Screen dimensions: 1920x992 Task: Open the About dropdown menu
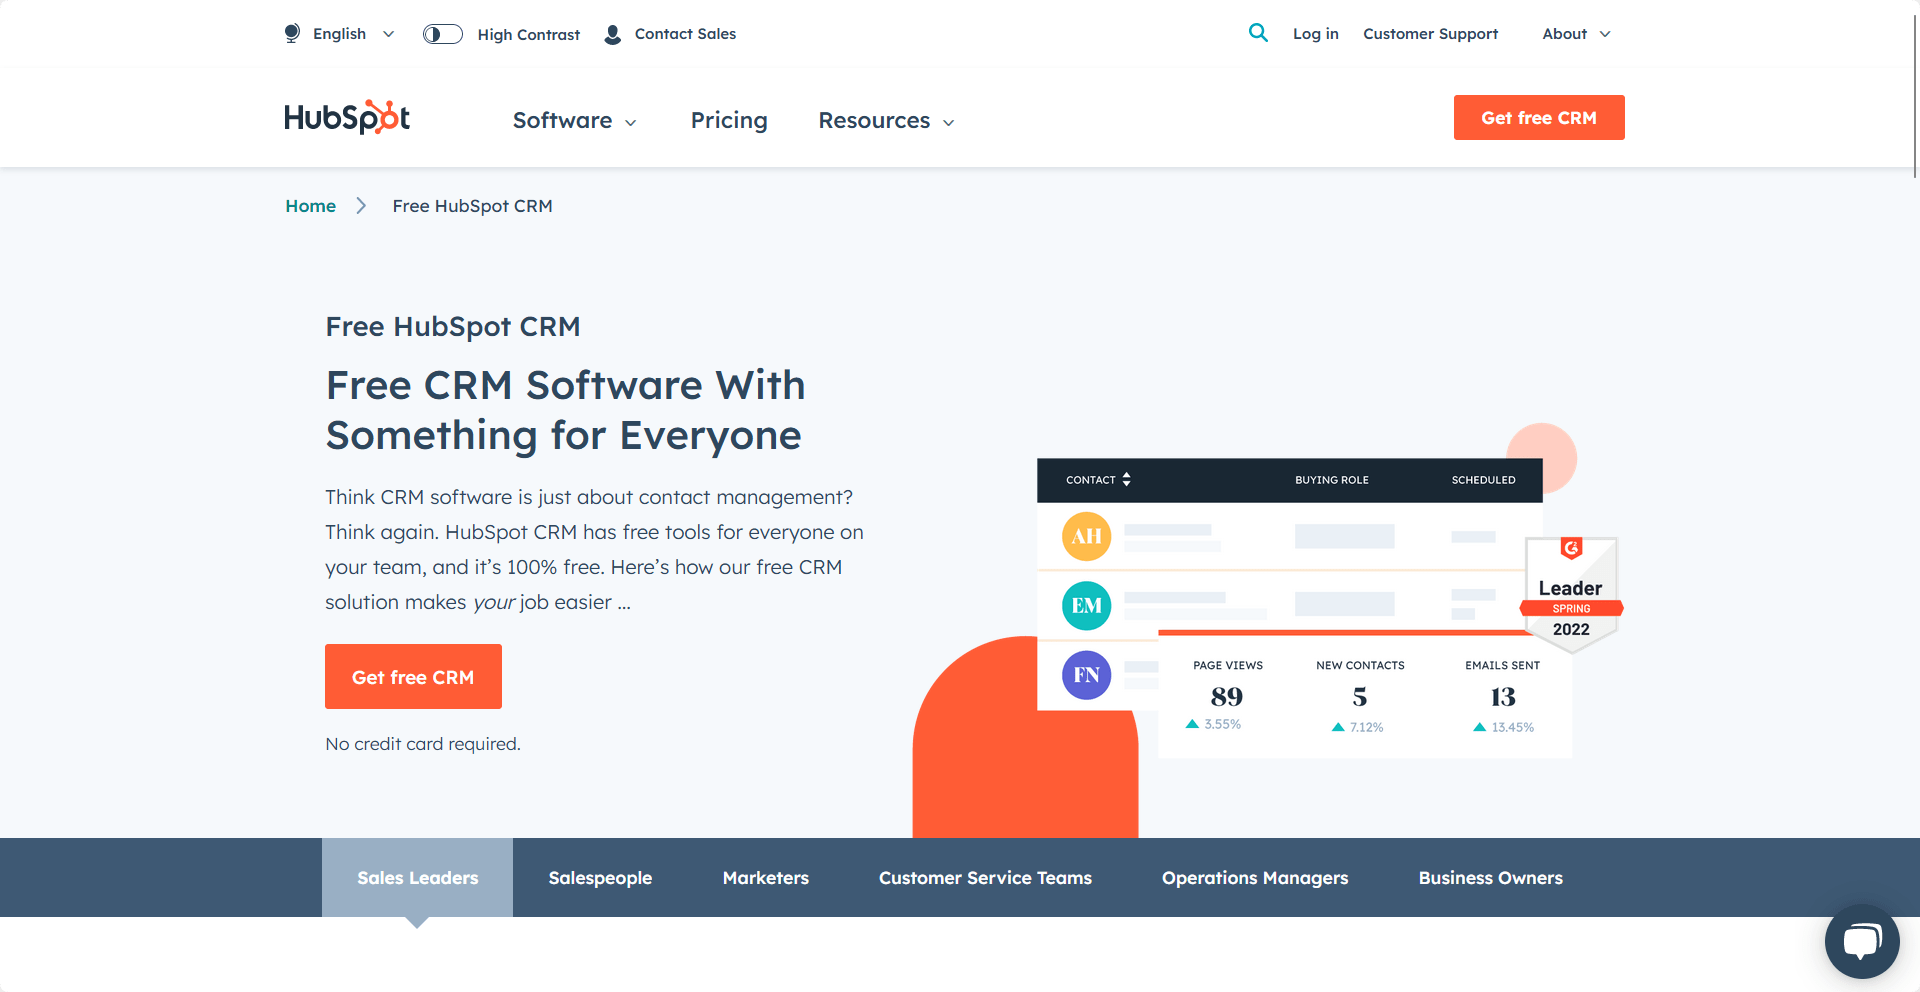(1576, 33)
